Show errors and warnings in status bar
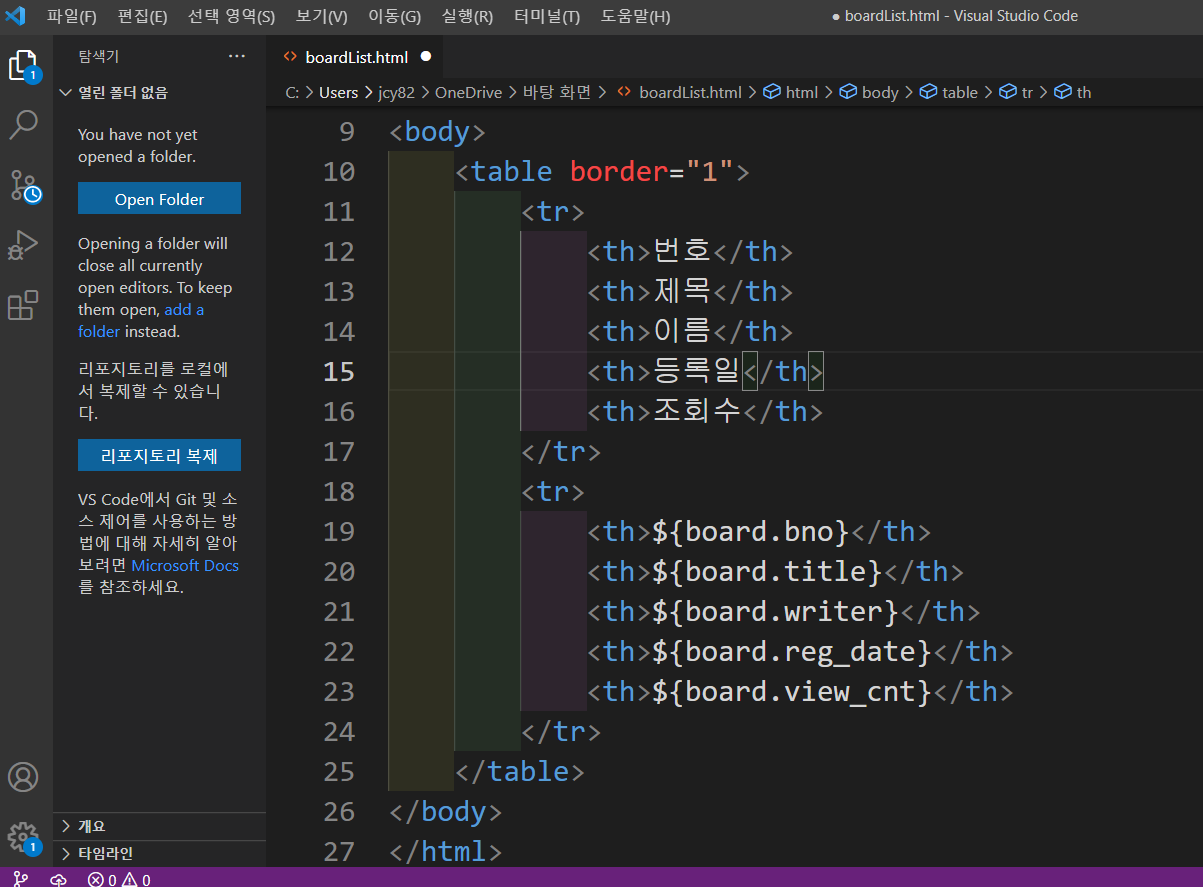 (x=119, y=879)
